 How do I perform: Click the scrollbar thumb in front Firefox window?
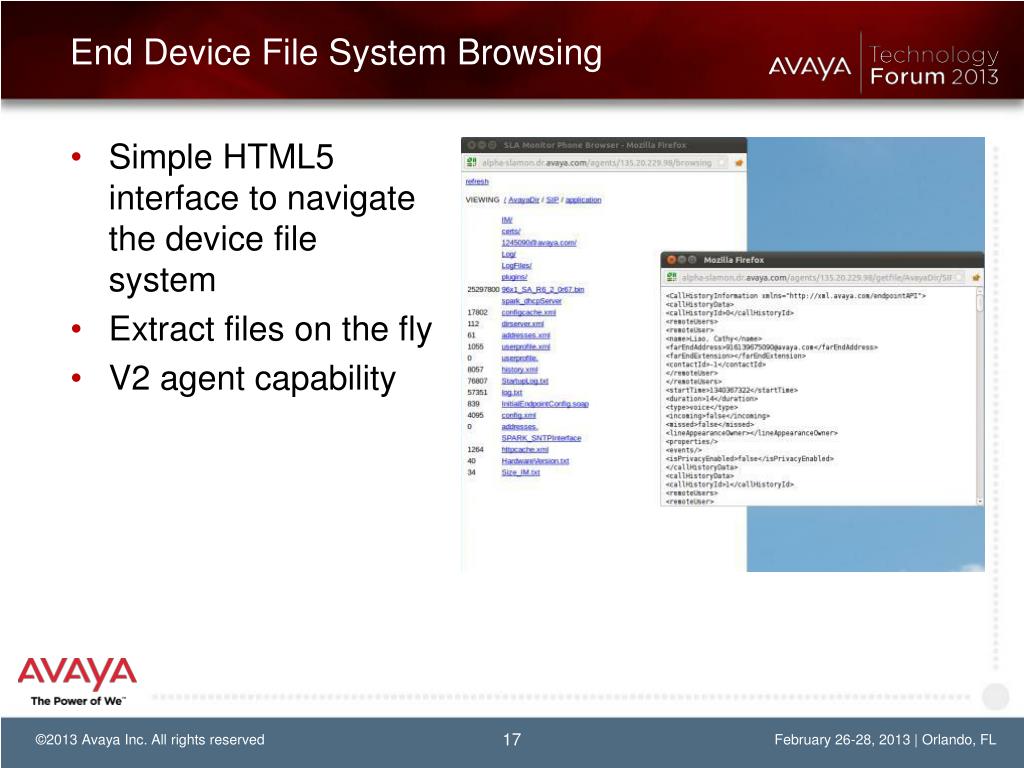point(980,304)
